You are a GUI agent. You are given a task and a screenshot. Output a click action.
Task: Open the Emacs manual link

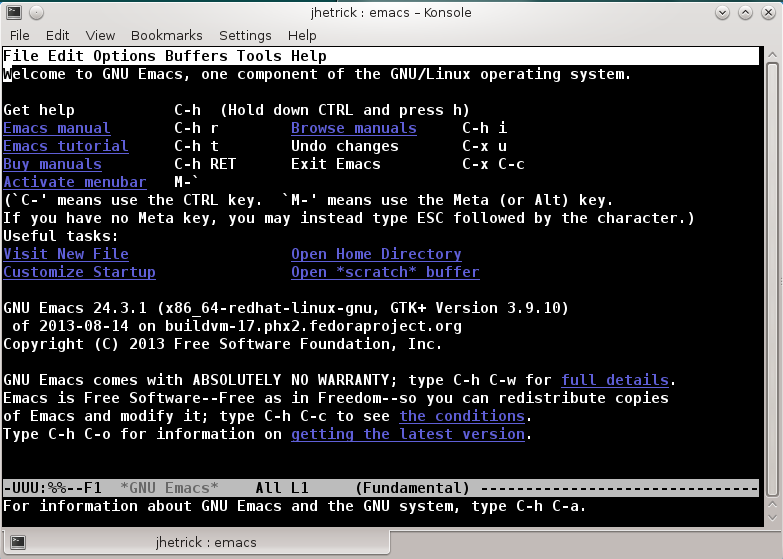(57, 128)
